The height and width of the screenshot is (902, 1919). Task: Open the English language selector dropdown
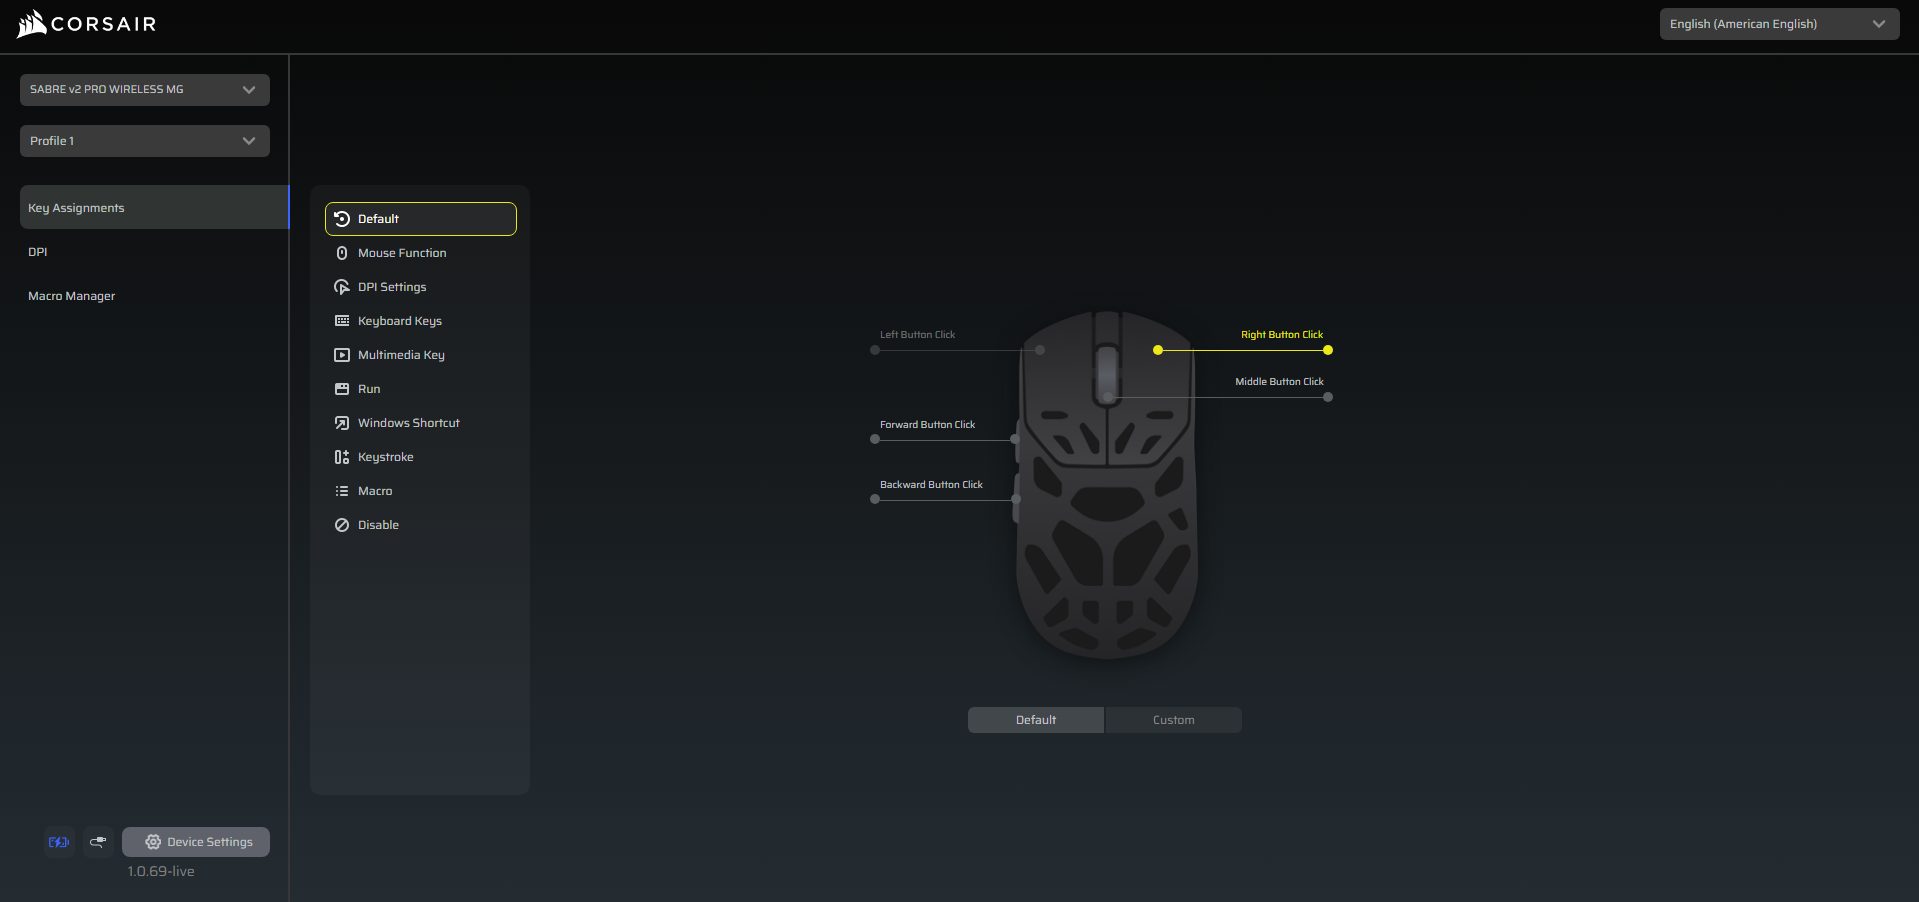coord(1778,24)
